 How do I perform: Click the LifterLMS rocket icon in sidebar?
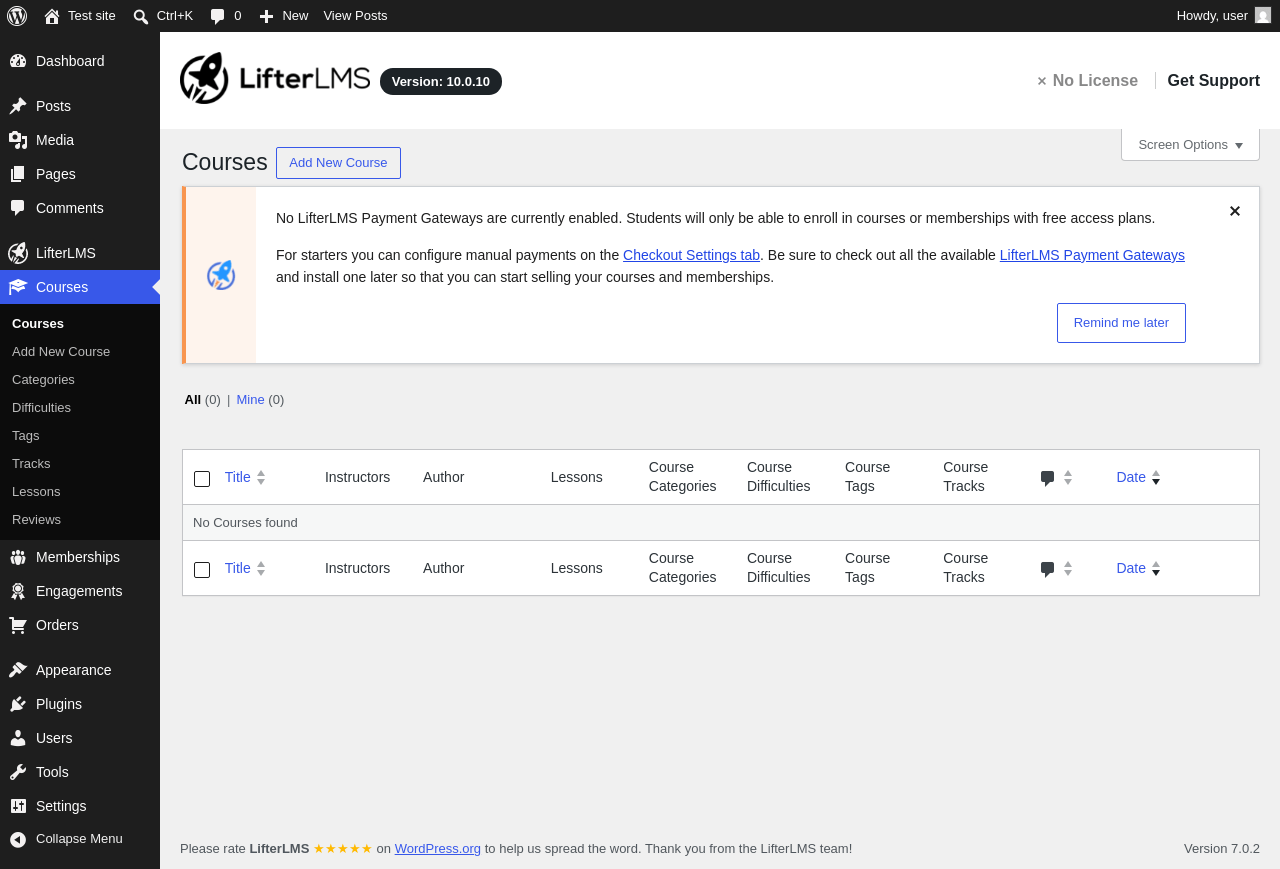coord(18,253)
